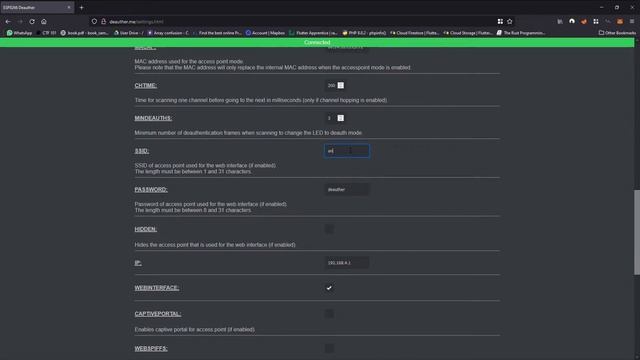Click the padlock site info icon
640x360 pixels.
coord(103,21)
